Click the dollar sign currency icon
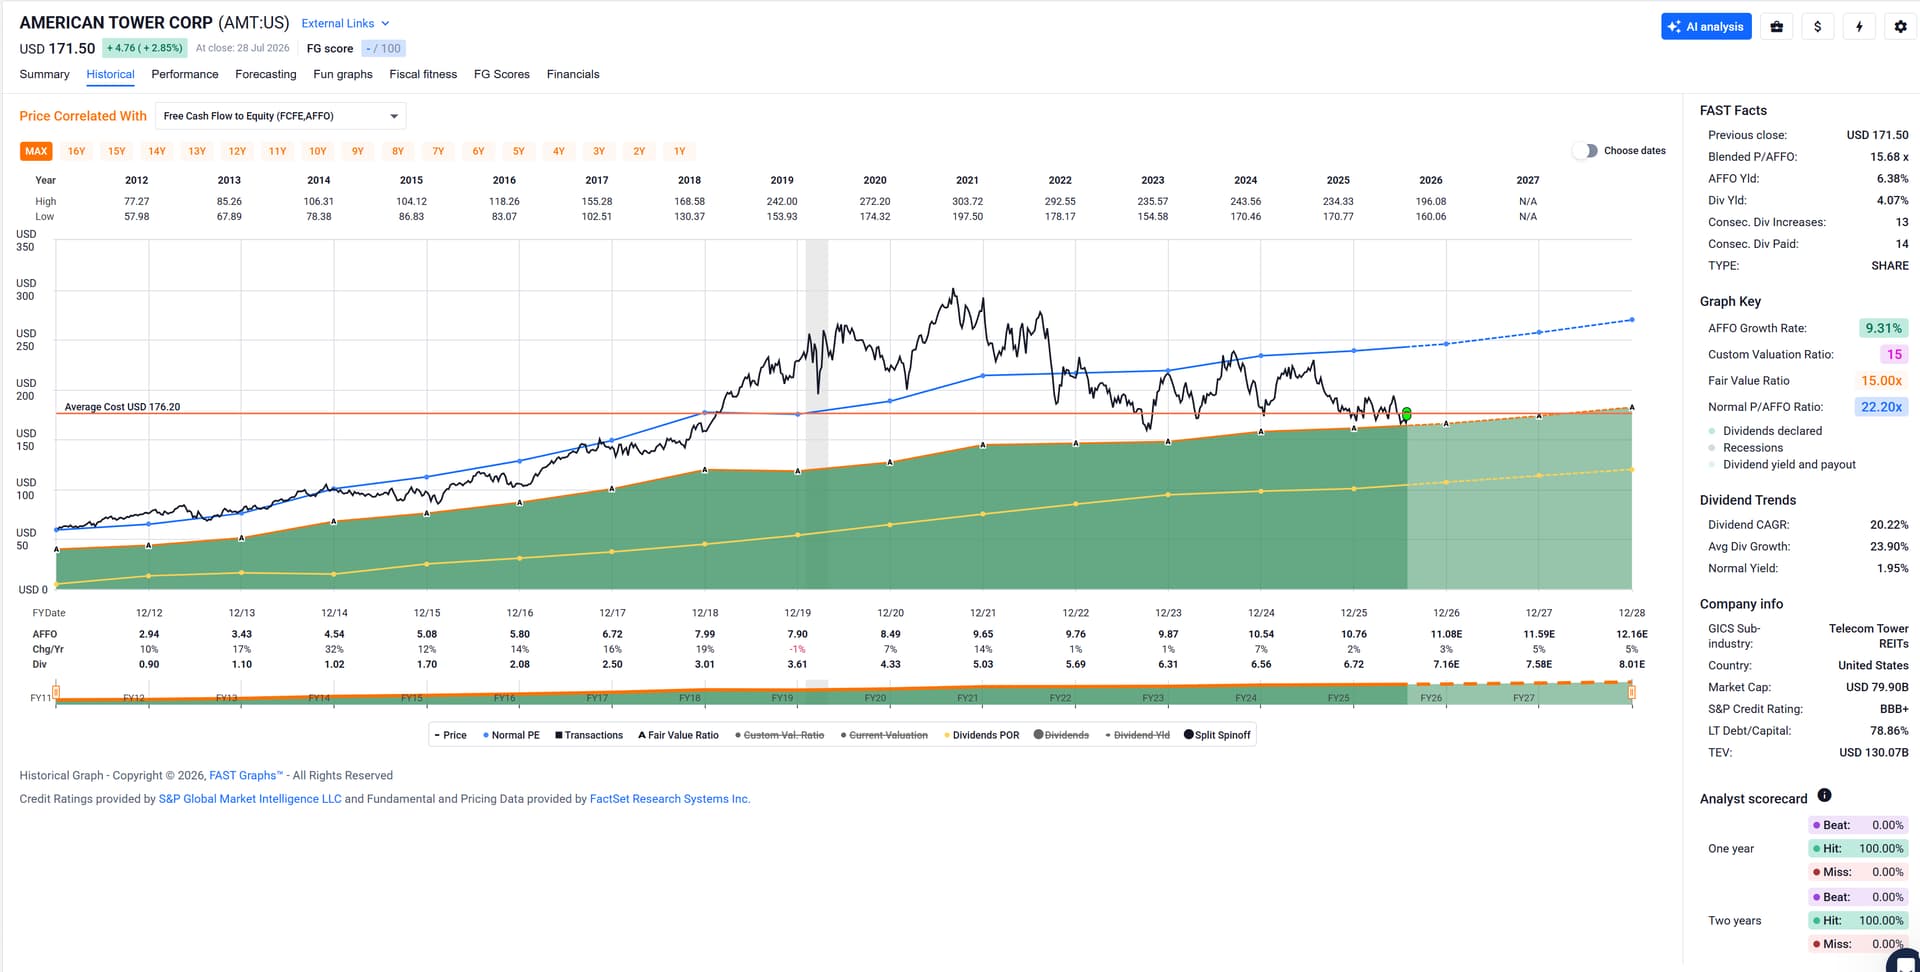The height and width of the screenshot is (972, 1920). (x=1818, y=27)
